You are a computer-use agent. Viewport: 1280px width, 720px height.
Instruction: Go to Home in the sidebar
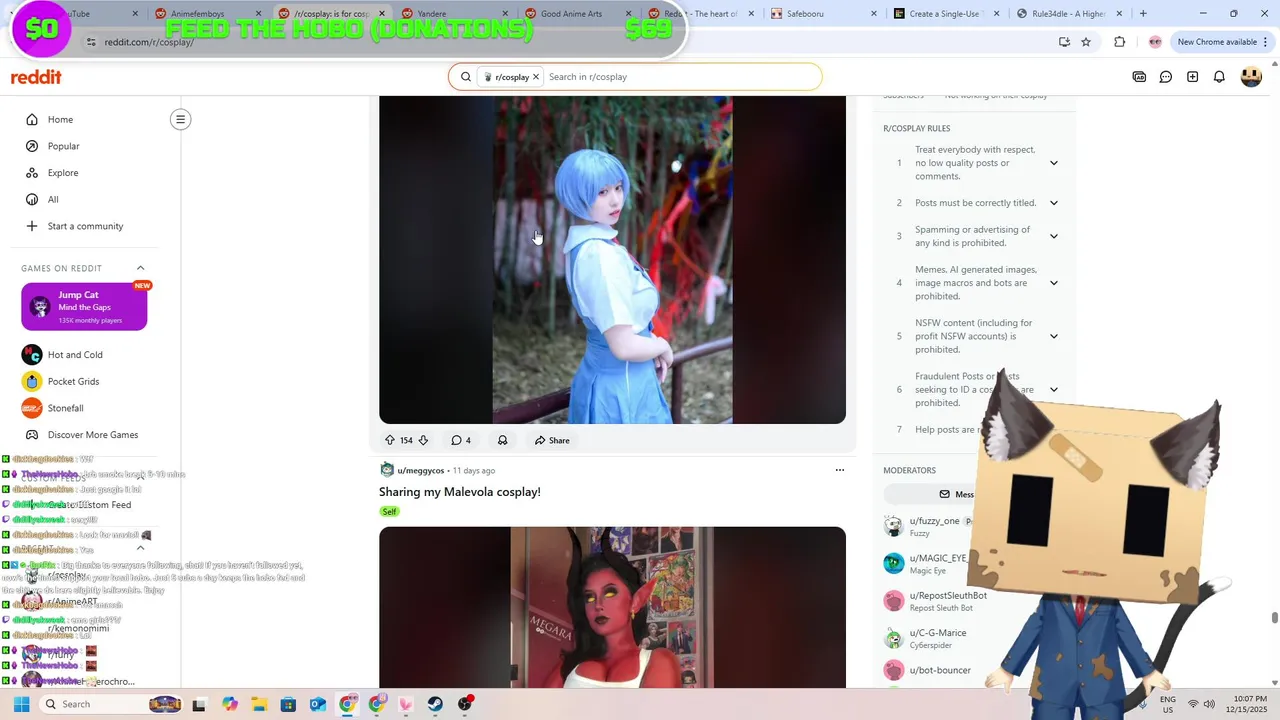click(x=84, y=120)
